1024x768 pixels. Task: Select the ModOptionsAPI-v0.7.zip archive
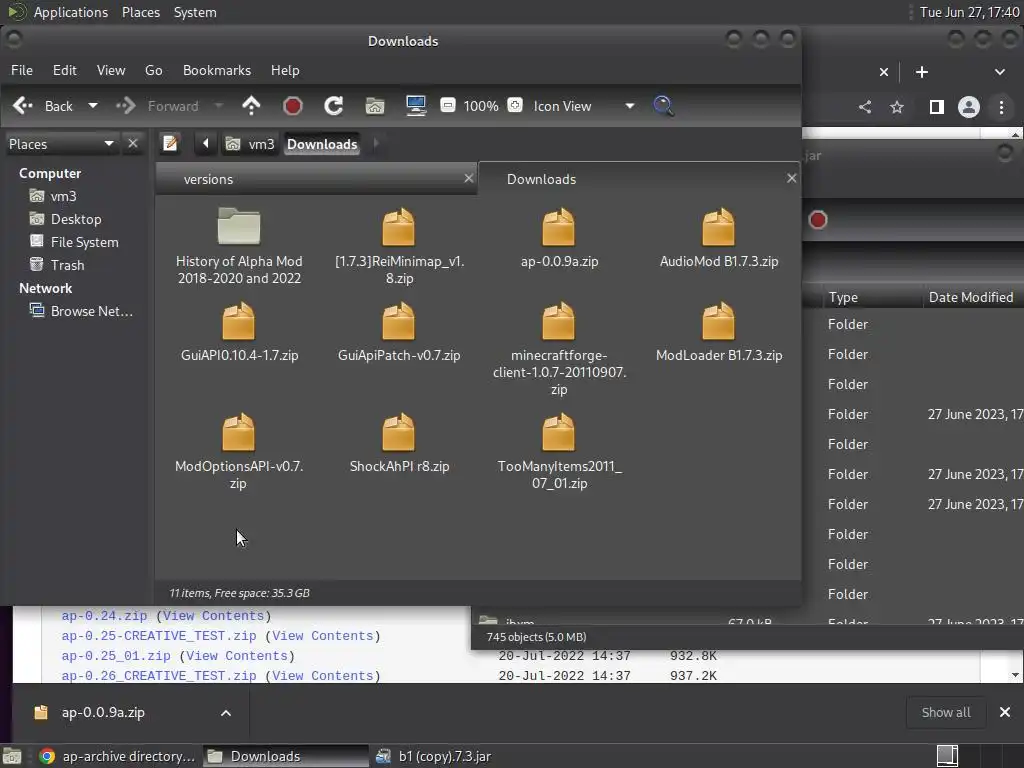pyautogui.click(x=239, y=451)
